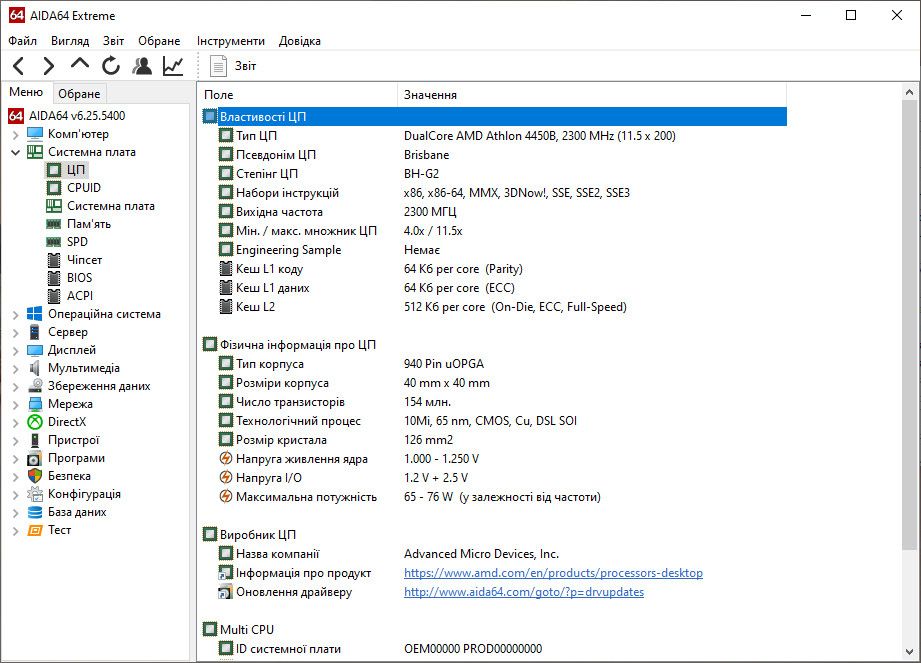921x663 pixels.
Task: Click the Програми camera icon
Action: click(x=35, y=459)
